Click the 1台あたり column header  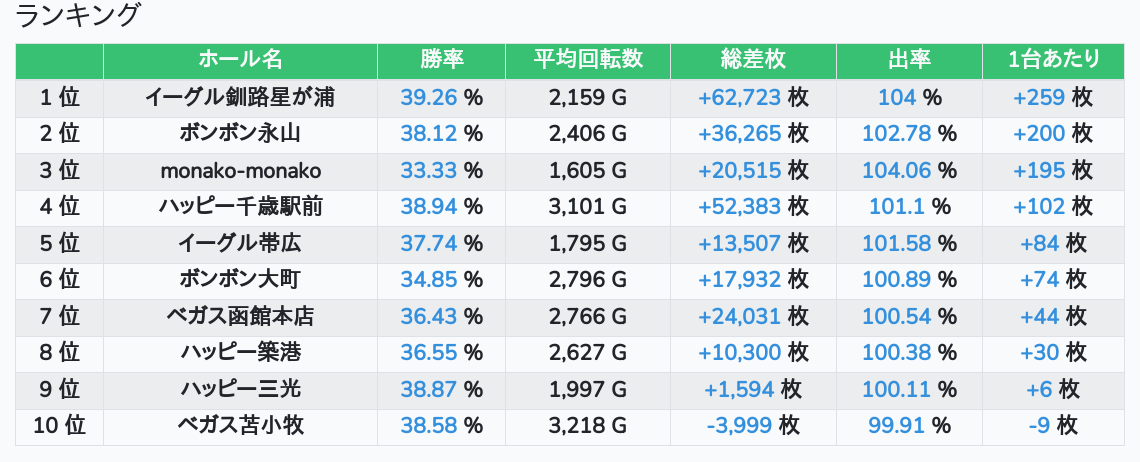pyautogui.click(x=1053, y=60)
